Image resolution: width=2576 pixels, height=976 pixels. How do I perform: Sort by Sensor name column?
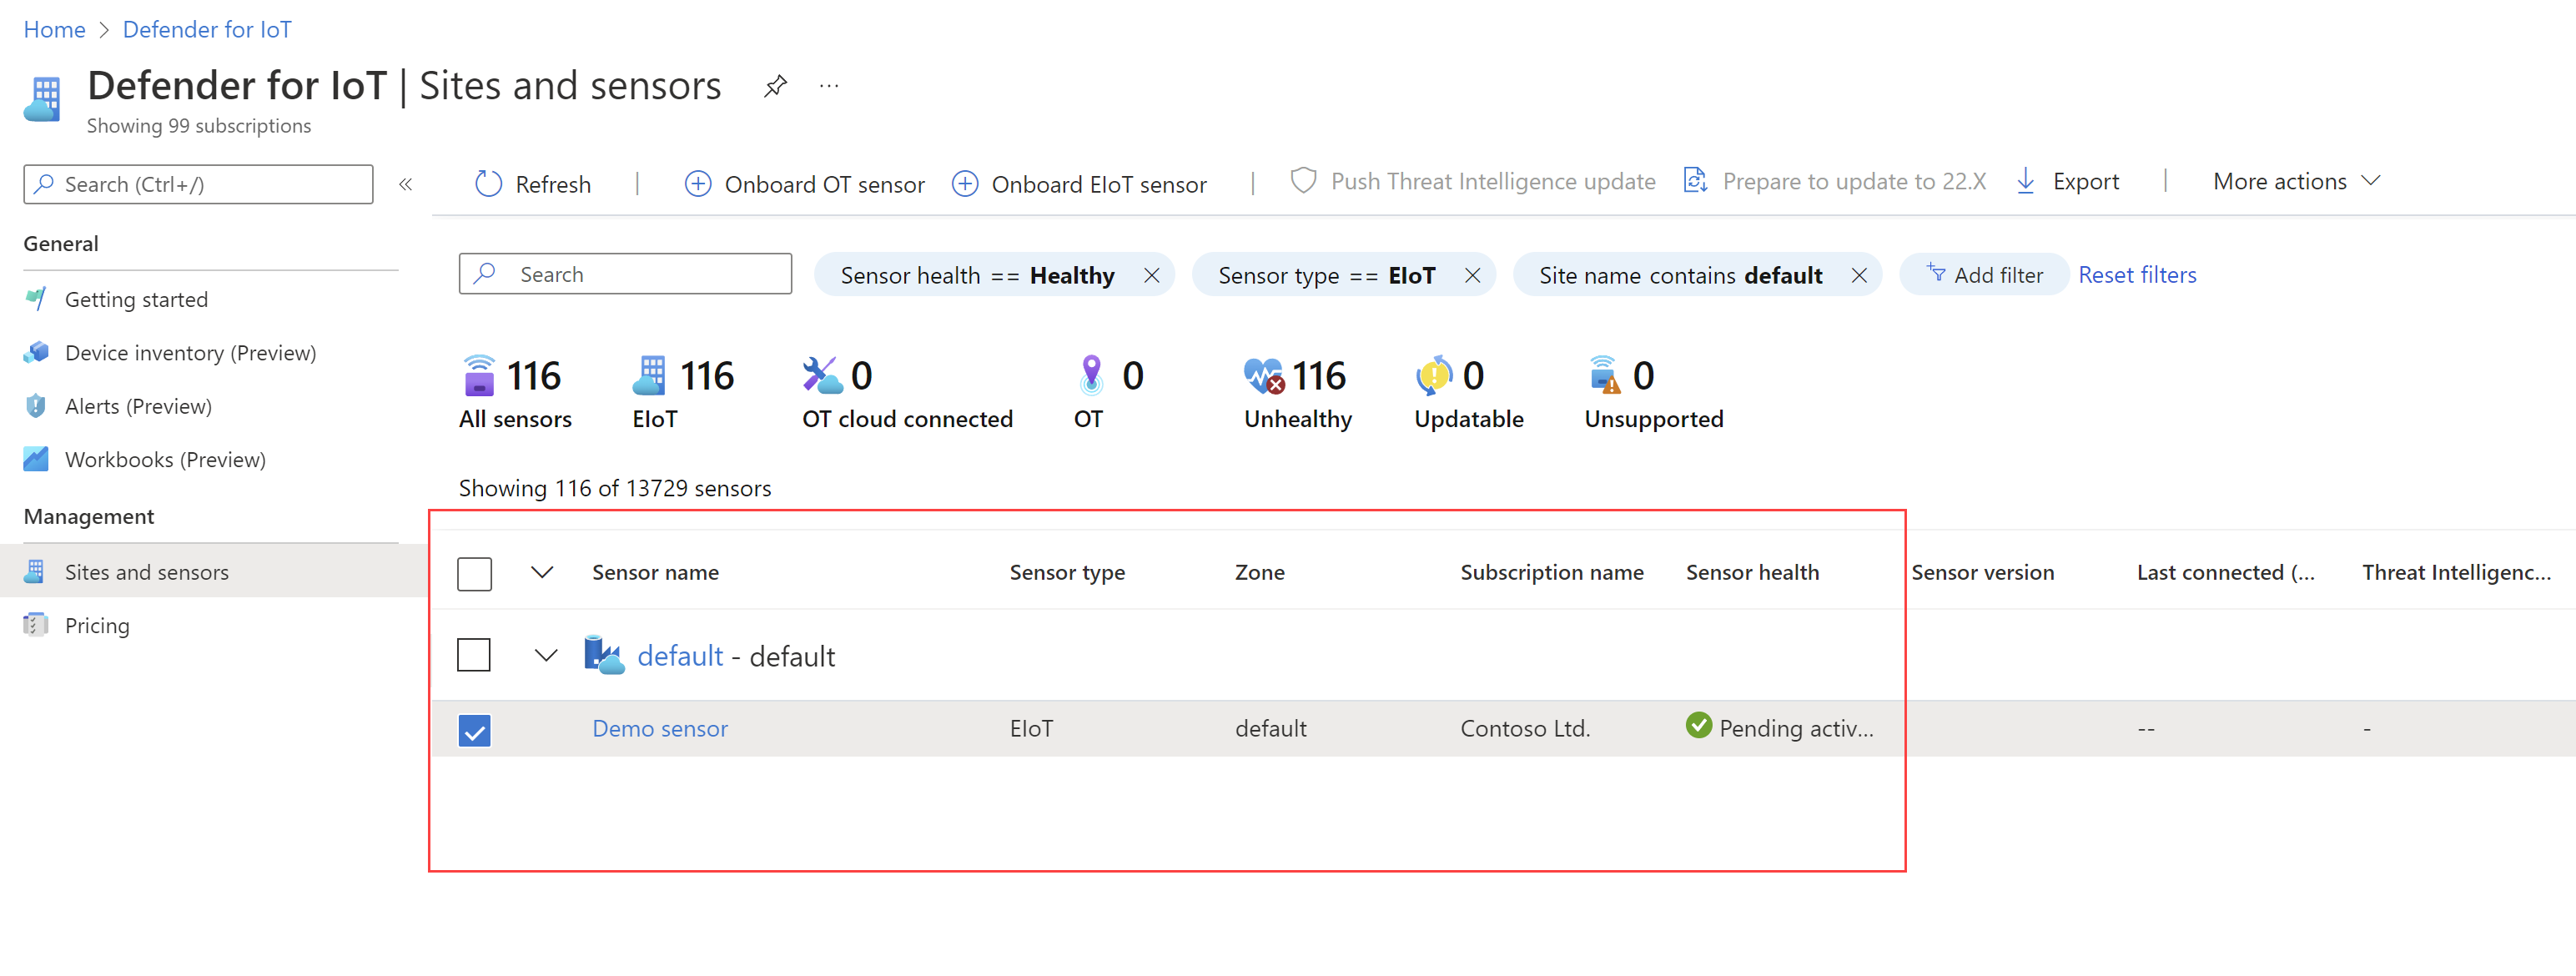pyautogui.click(x=655, y=573)
